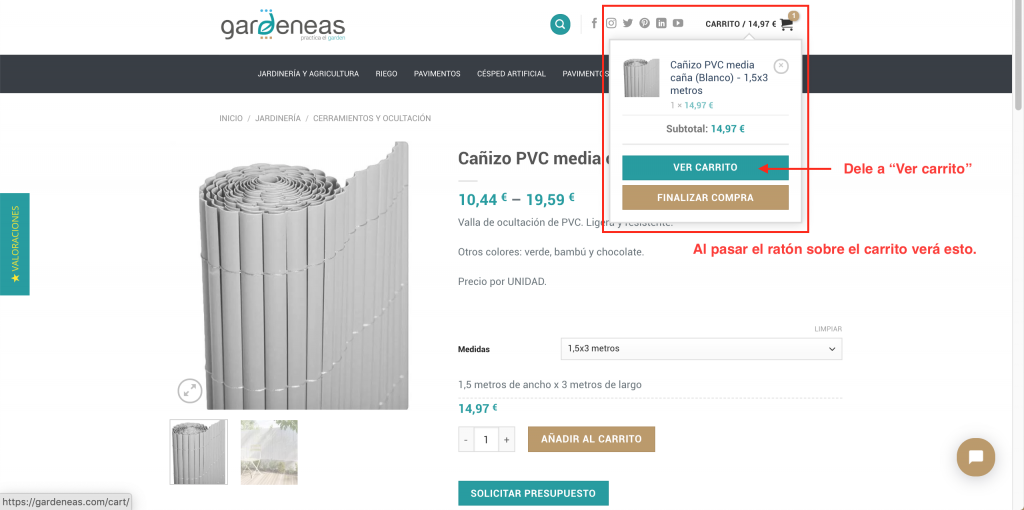
Task: Select the second product thumbnail image
Action: click(x=269, y=452)
